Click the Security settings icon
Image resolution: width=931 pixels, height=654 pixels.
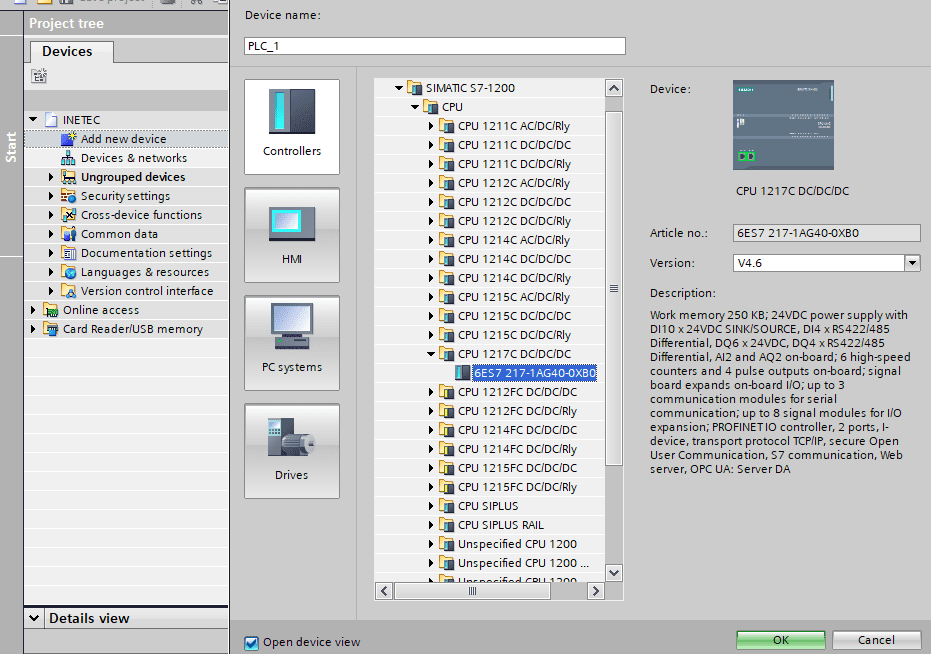[x=69, y=196]
